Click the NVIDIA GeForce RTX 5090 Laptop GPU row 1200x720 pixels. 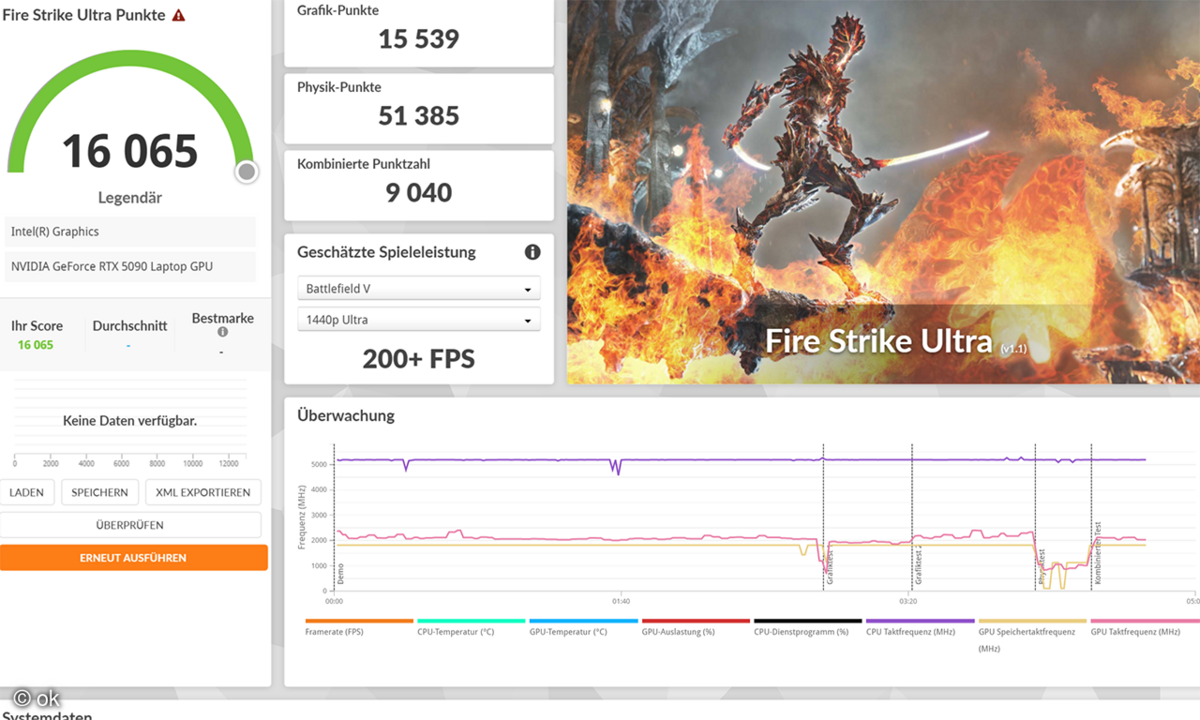click(130, 266)
